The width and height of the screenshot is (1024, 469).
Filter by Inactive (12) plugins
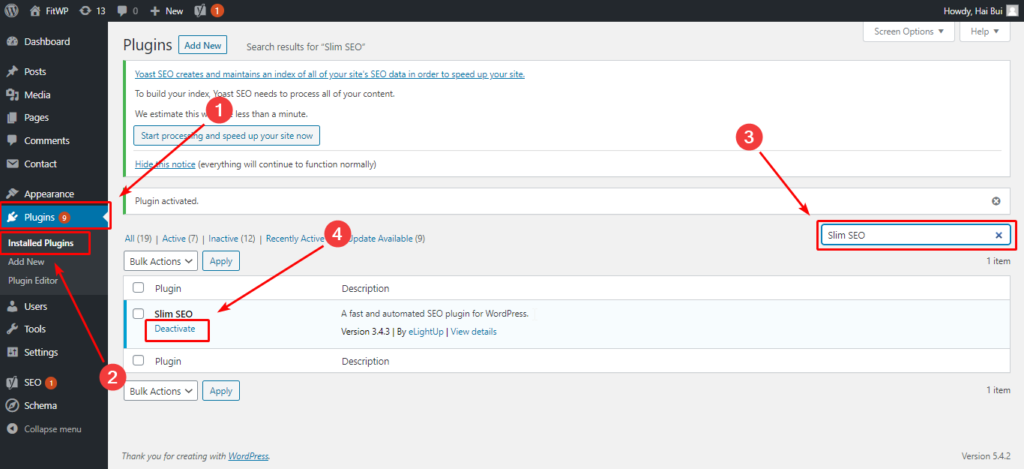(x=231, y=239)
